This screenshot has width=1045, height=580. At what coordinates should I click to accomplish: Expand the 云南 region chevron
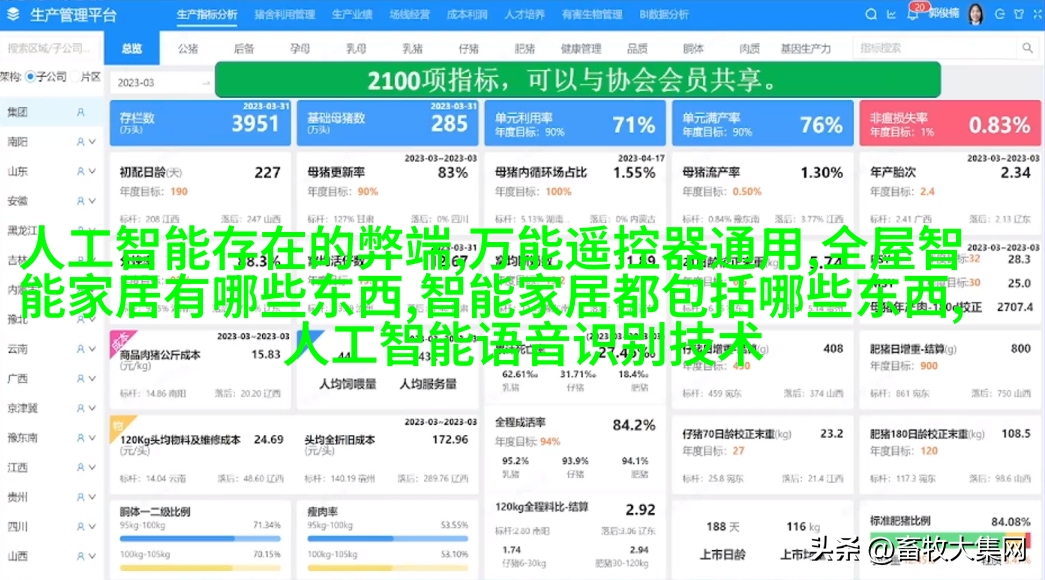(93, 349)
